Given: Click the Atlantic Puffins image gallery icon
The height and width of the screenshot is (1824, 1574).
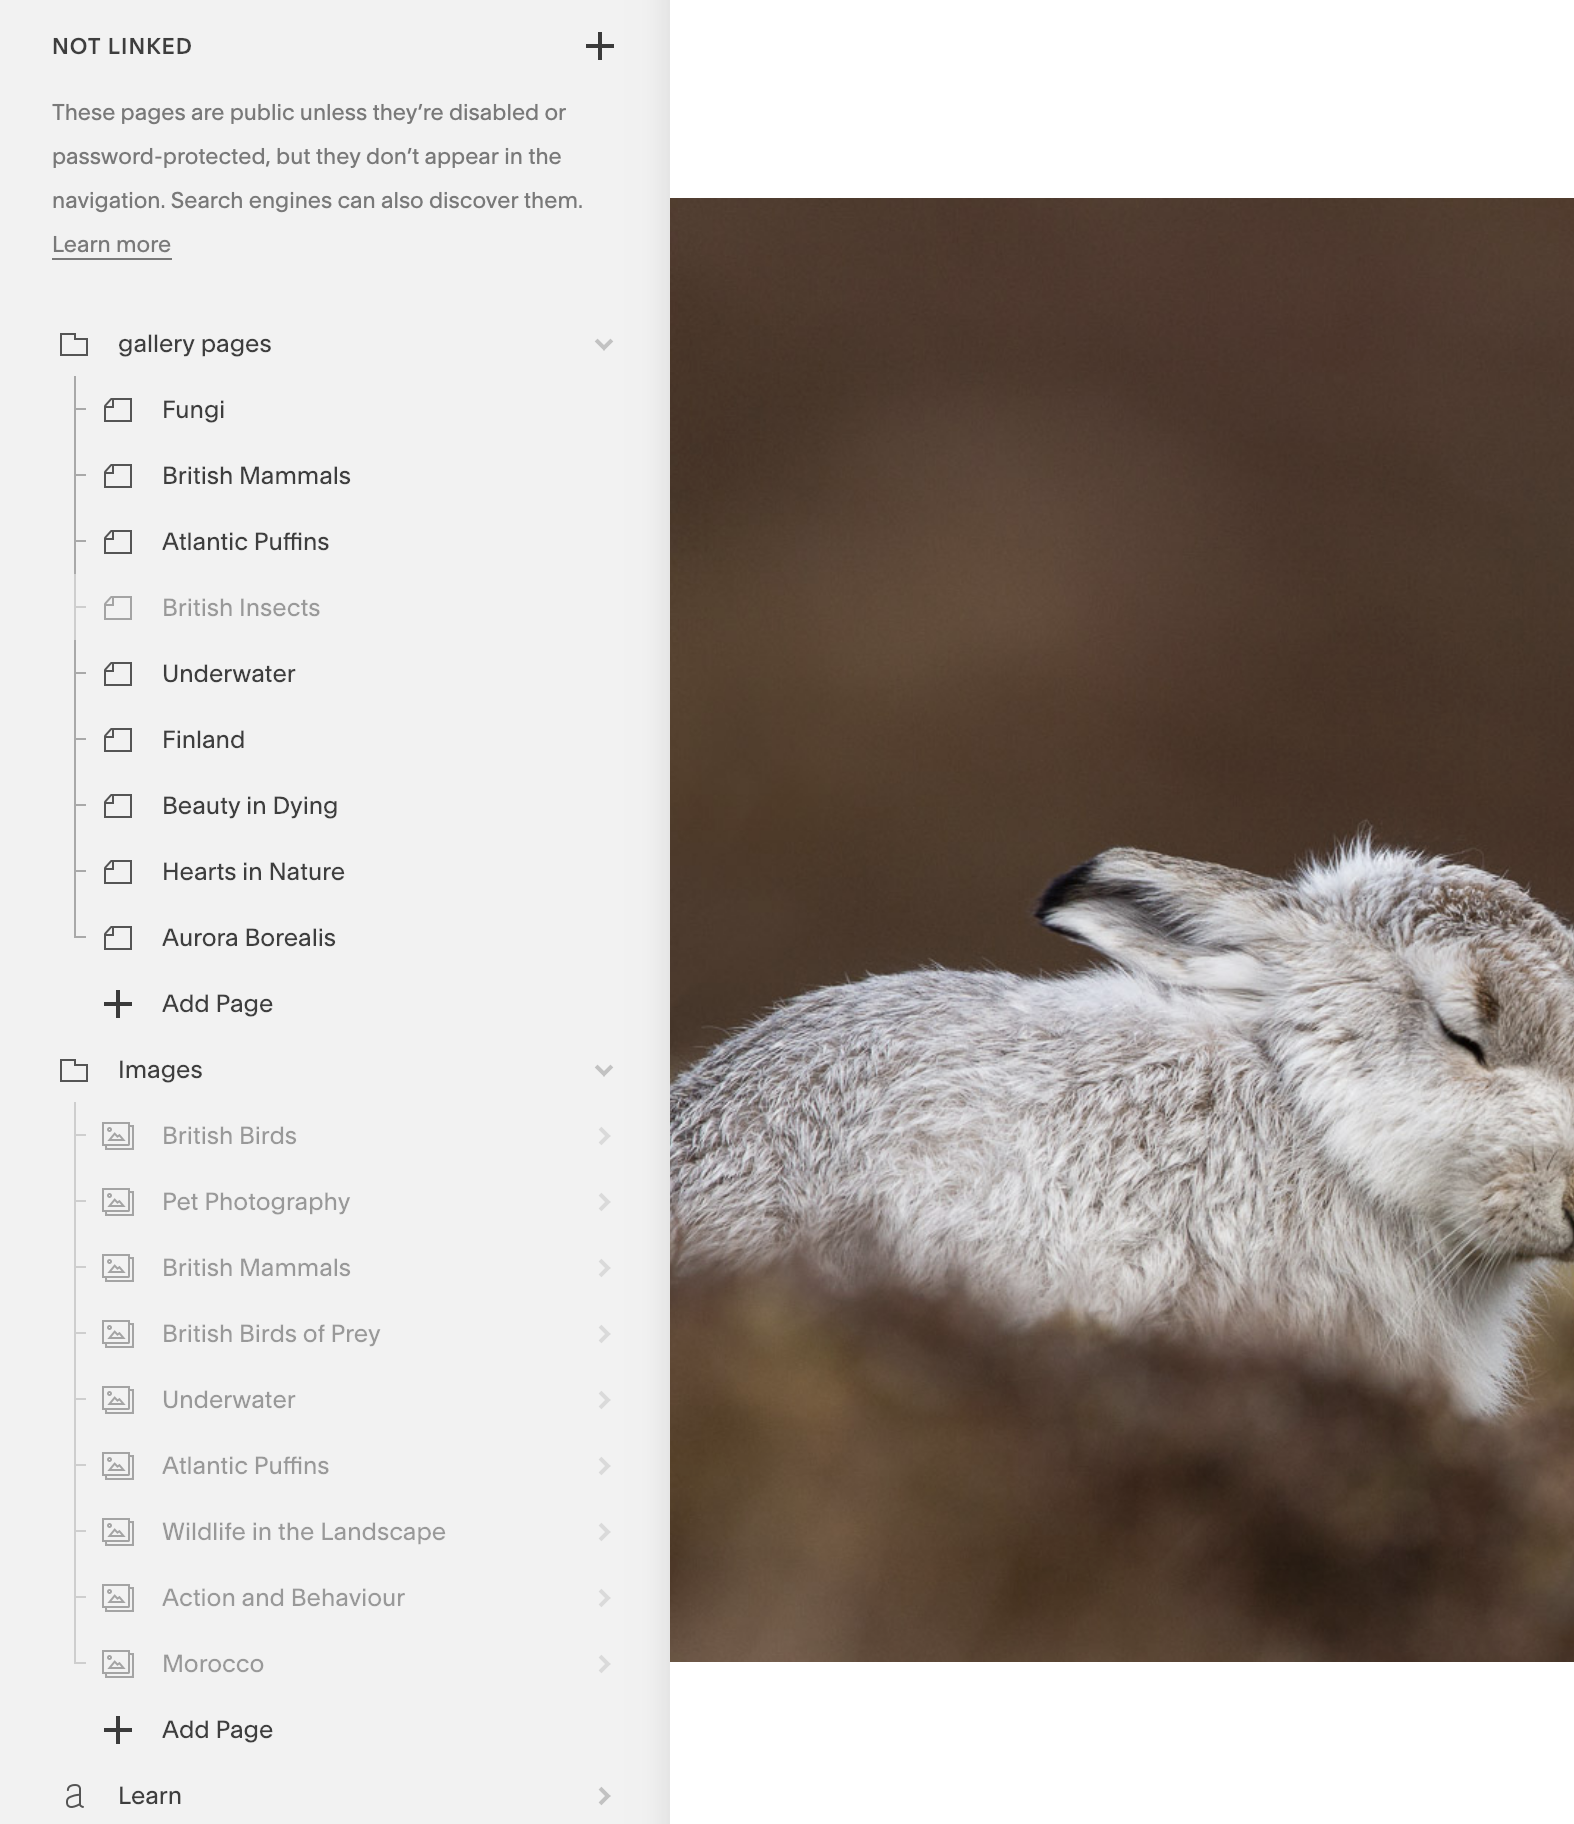Looking at the screenshot, I should (118, 1466).
